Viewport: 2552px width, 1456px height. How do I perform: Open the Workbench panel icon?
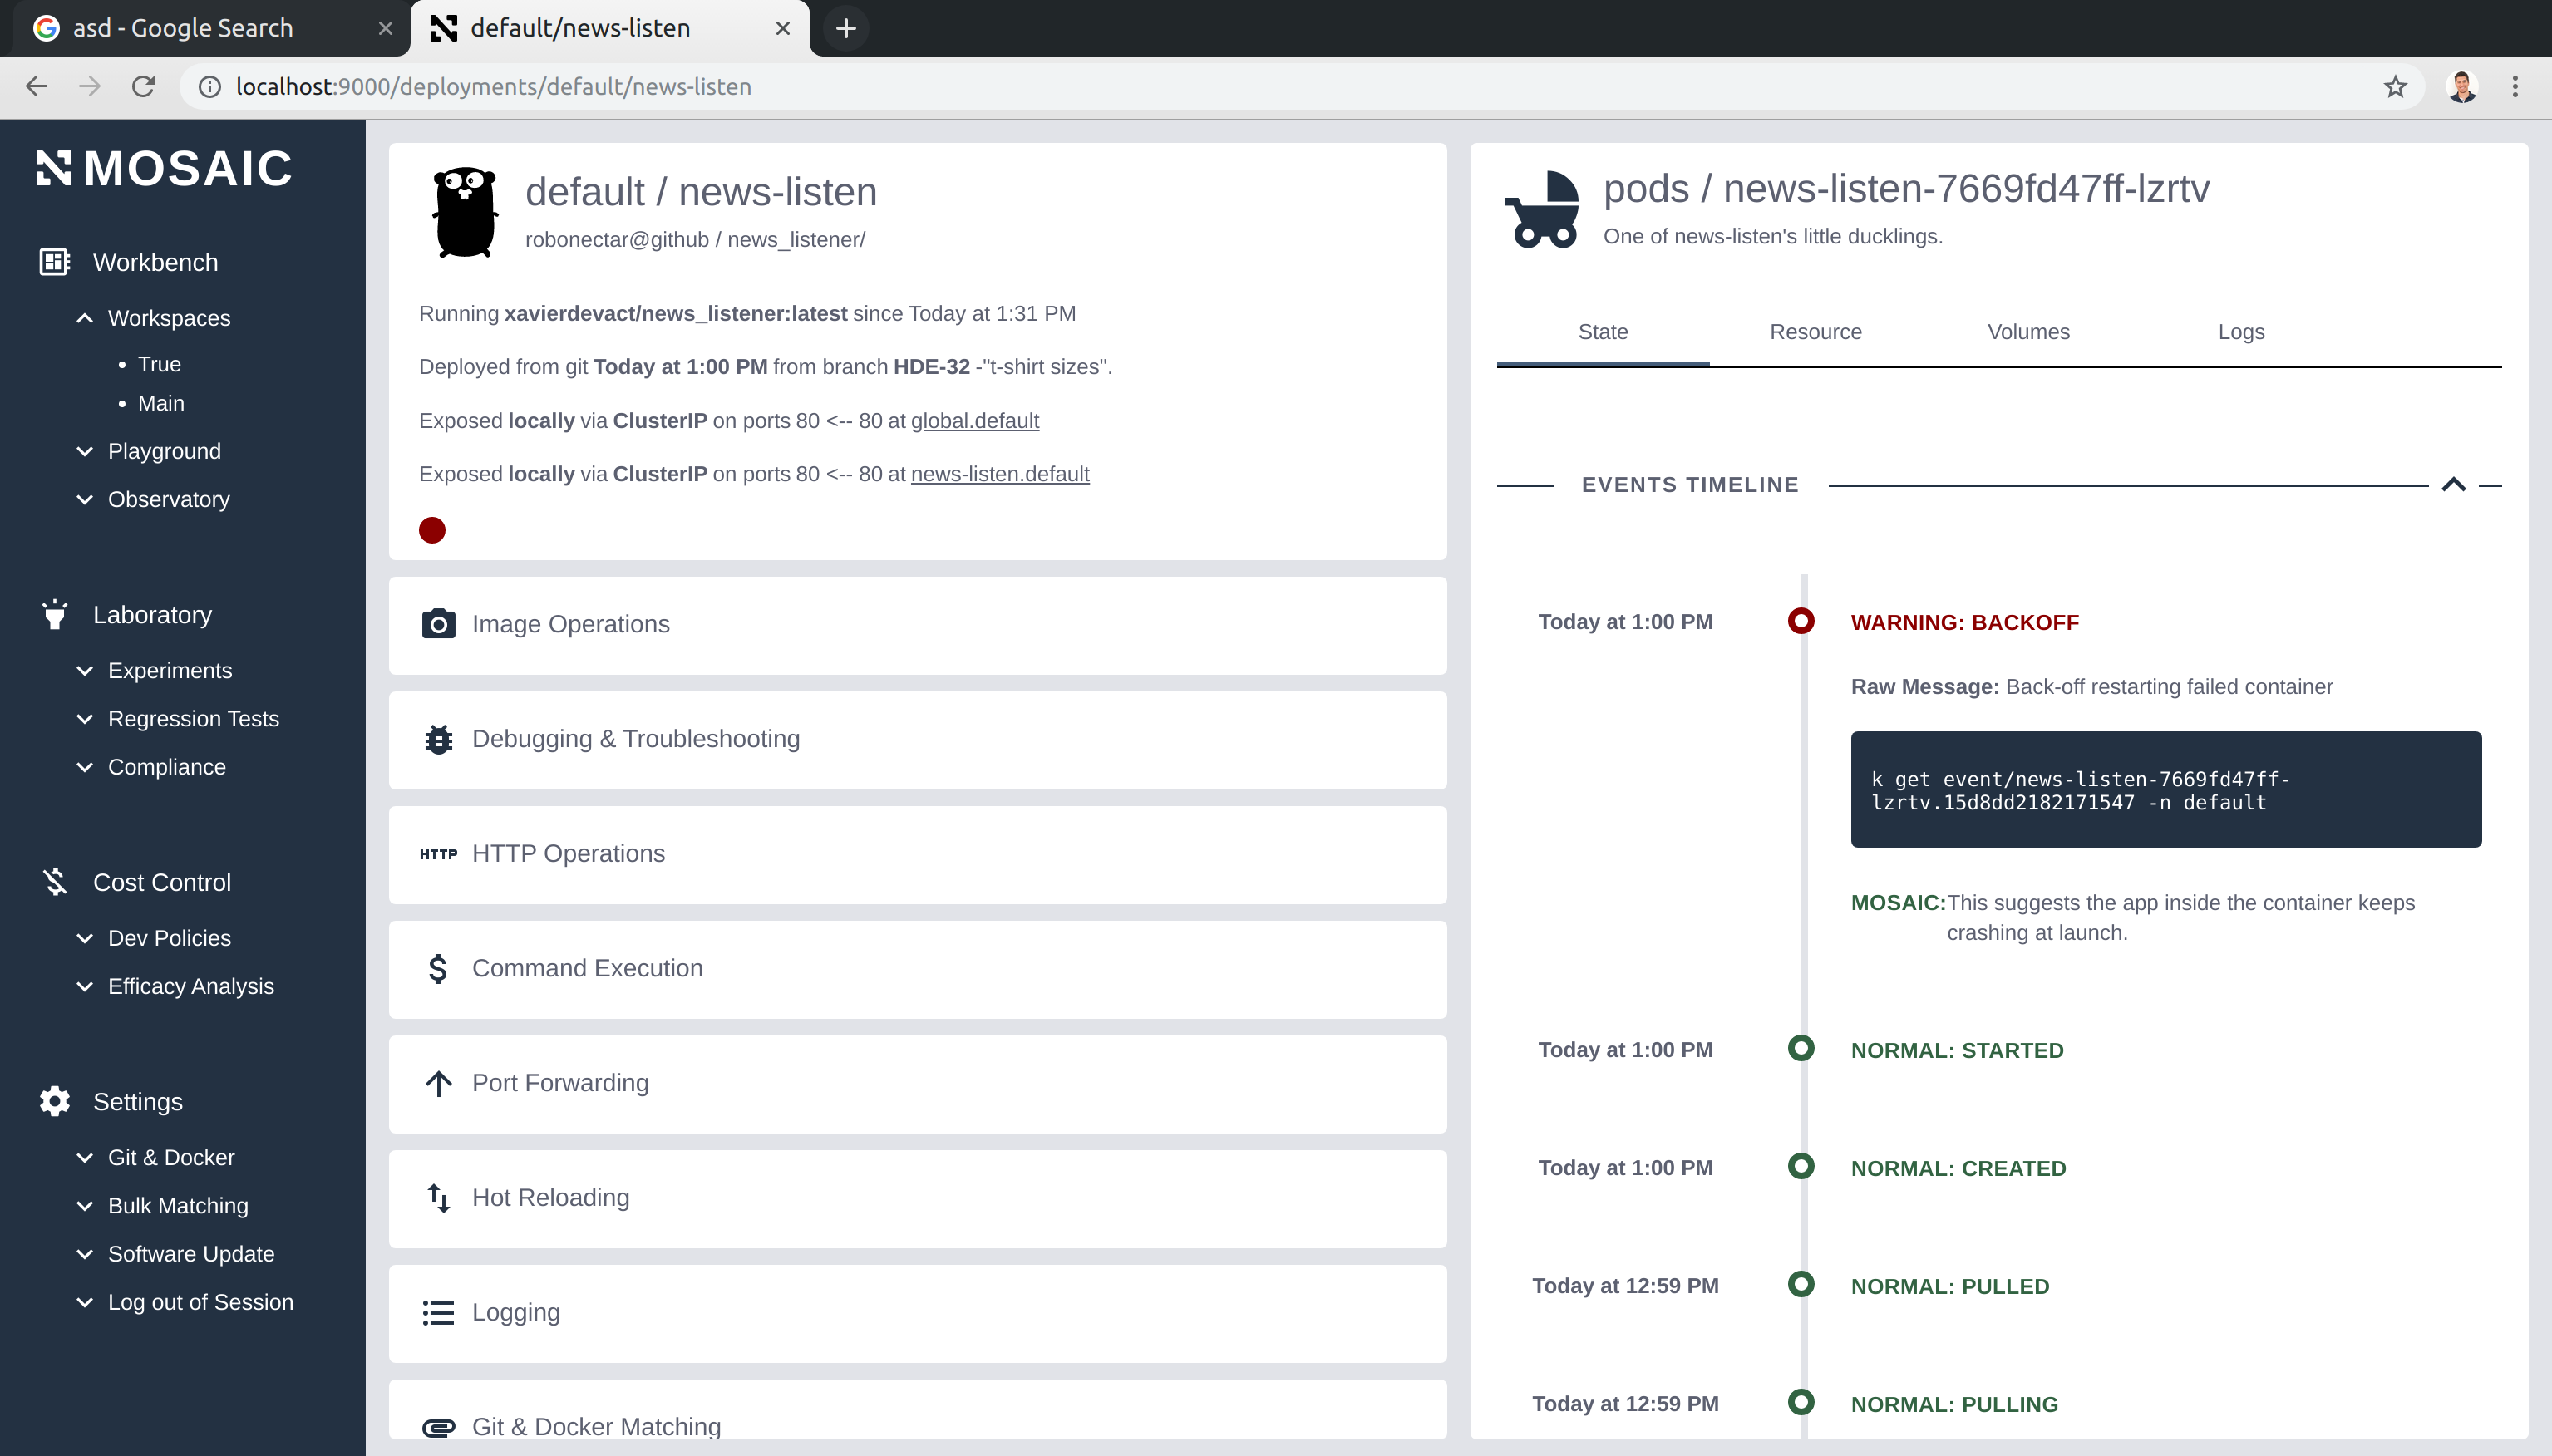[x=53, y=261]
